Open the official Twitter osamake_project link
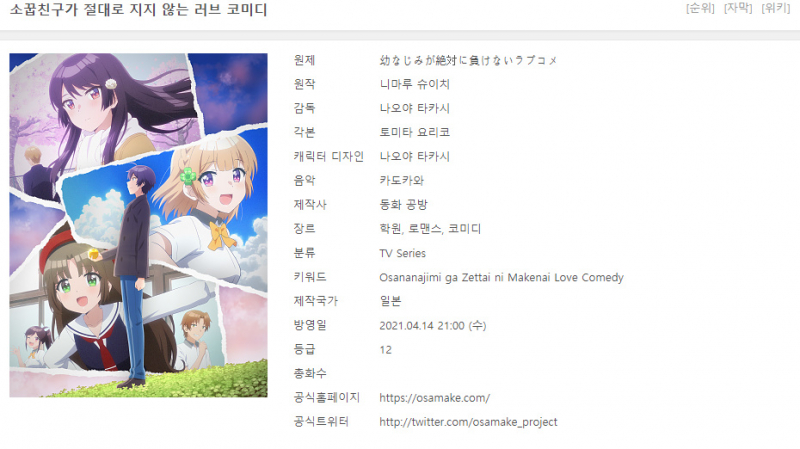 point(468,422)
